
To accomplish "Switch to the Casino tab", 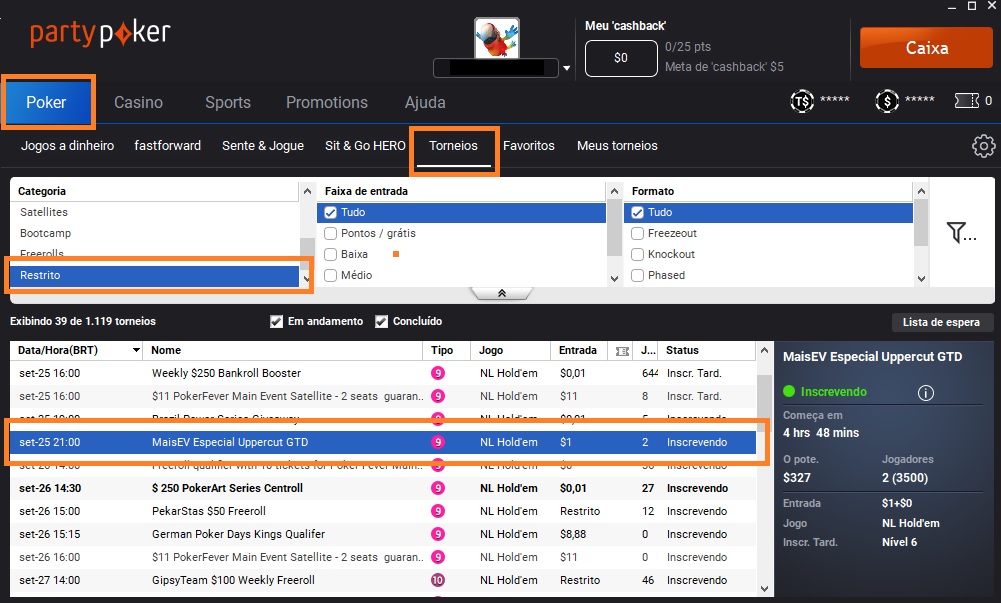I will click(x=139, y=102).
